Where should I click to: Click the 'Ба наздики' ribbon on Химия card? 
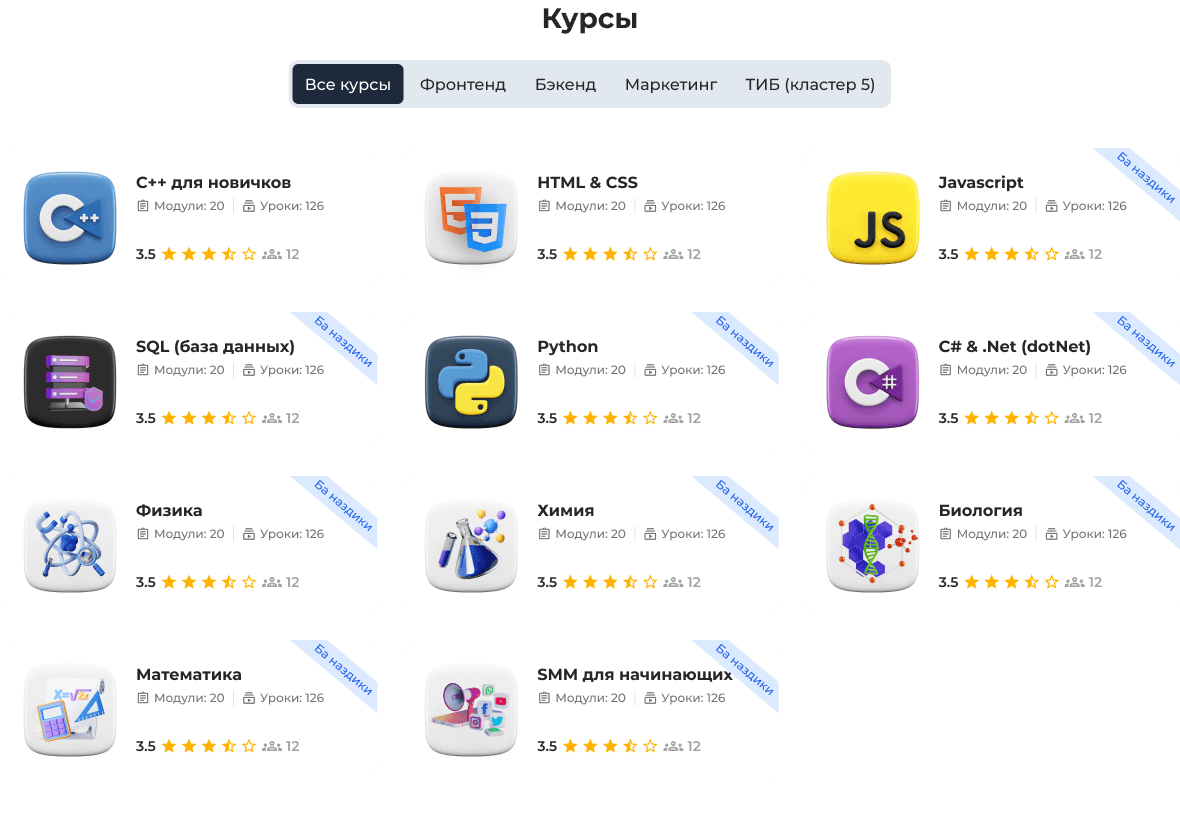(x=744, y=507)
